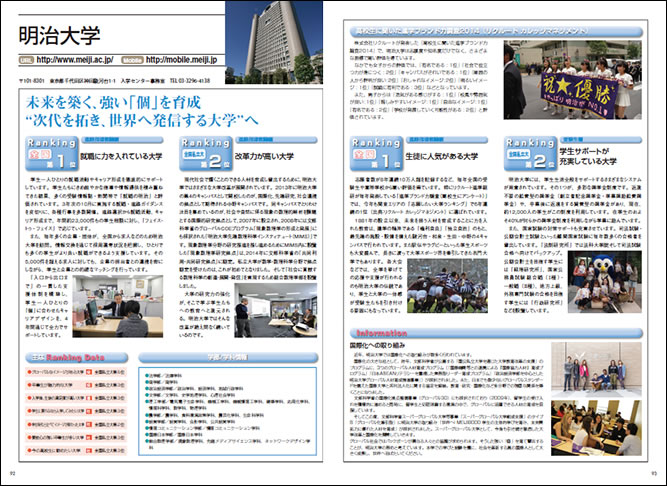Viewport: 667px width, 486px height.
Task: Select the seminar room lecturer photo
Action: pyautogui.click(x=276, y=310)
